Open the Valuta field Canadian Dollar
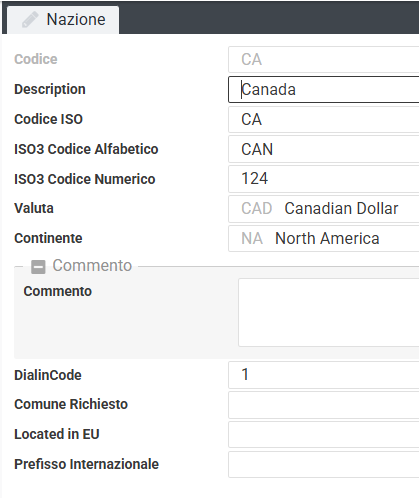 pyautogui.click(x=323, y=209)
